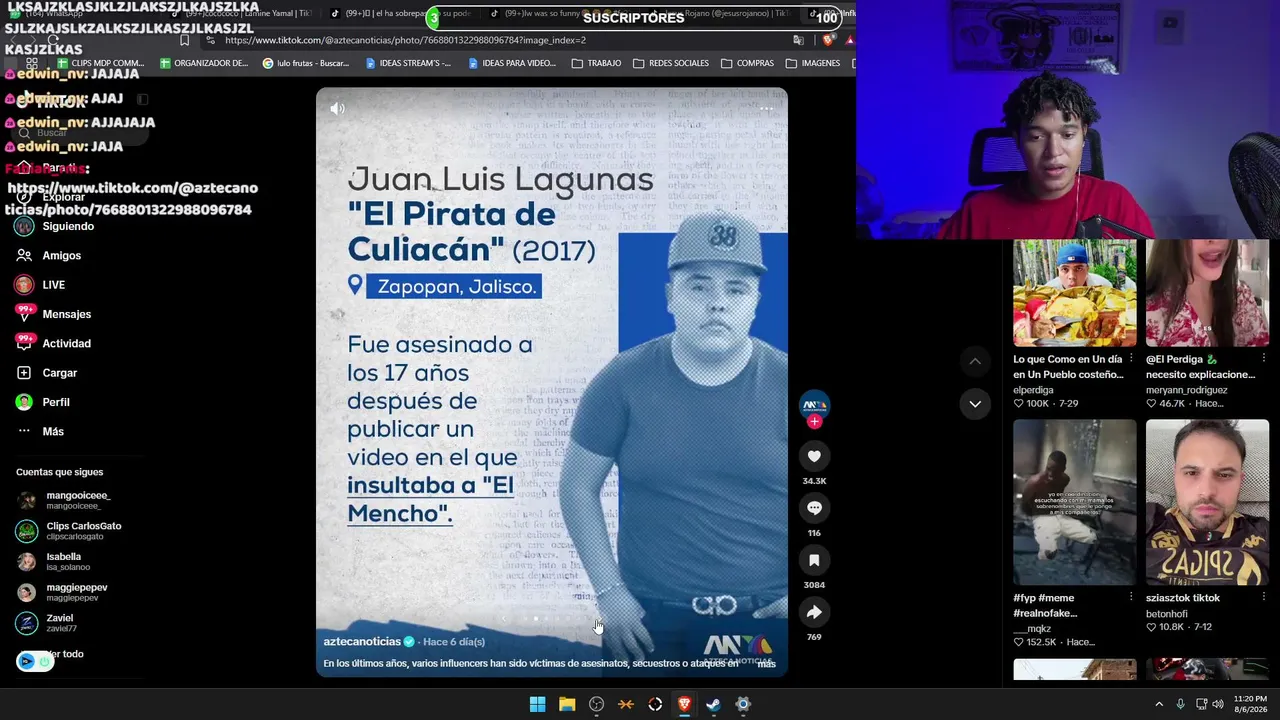Open the volume control in the system tray

(x=1218, y=704)
